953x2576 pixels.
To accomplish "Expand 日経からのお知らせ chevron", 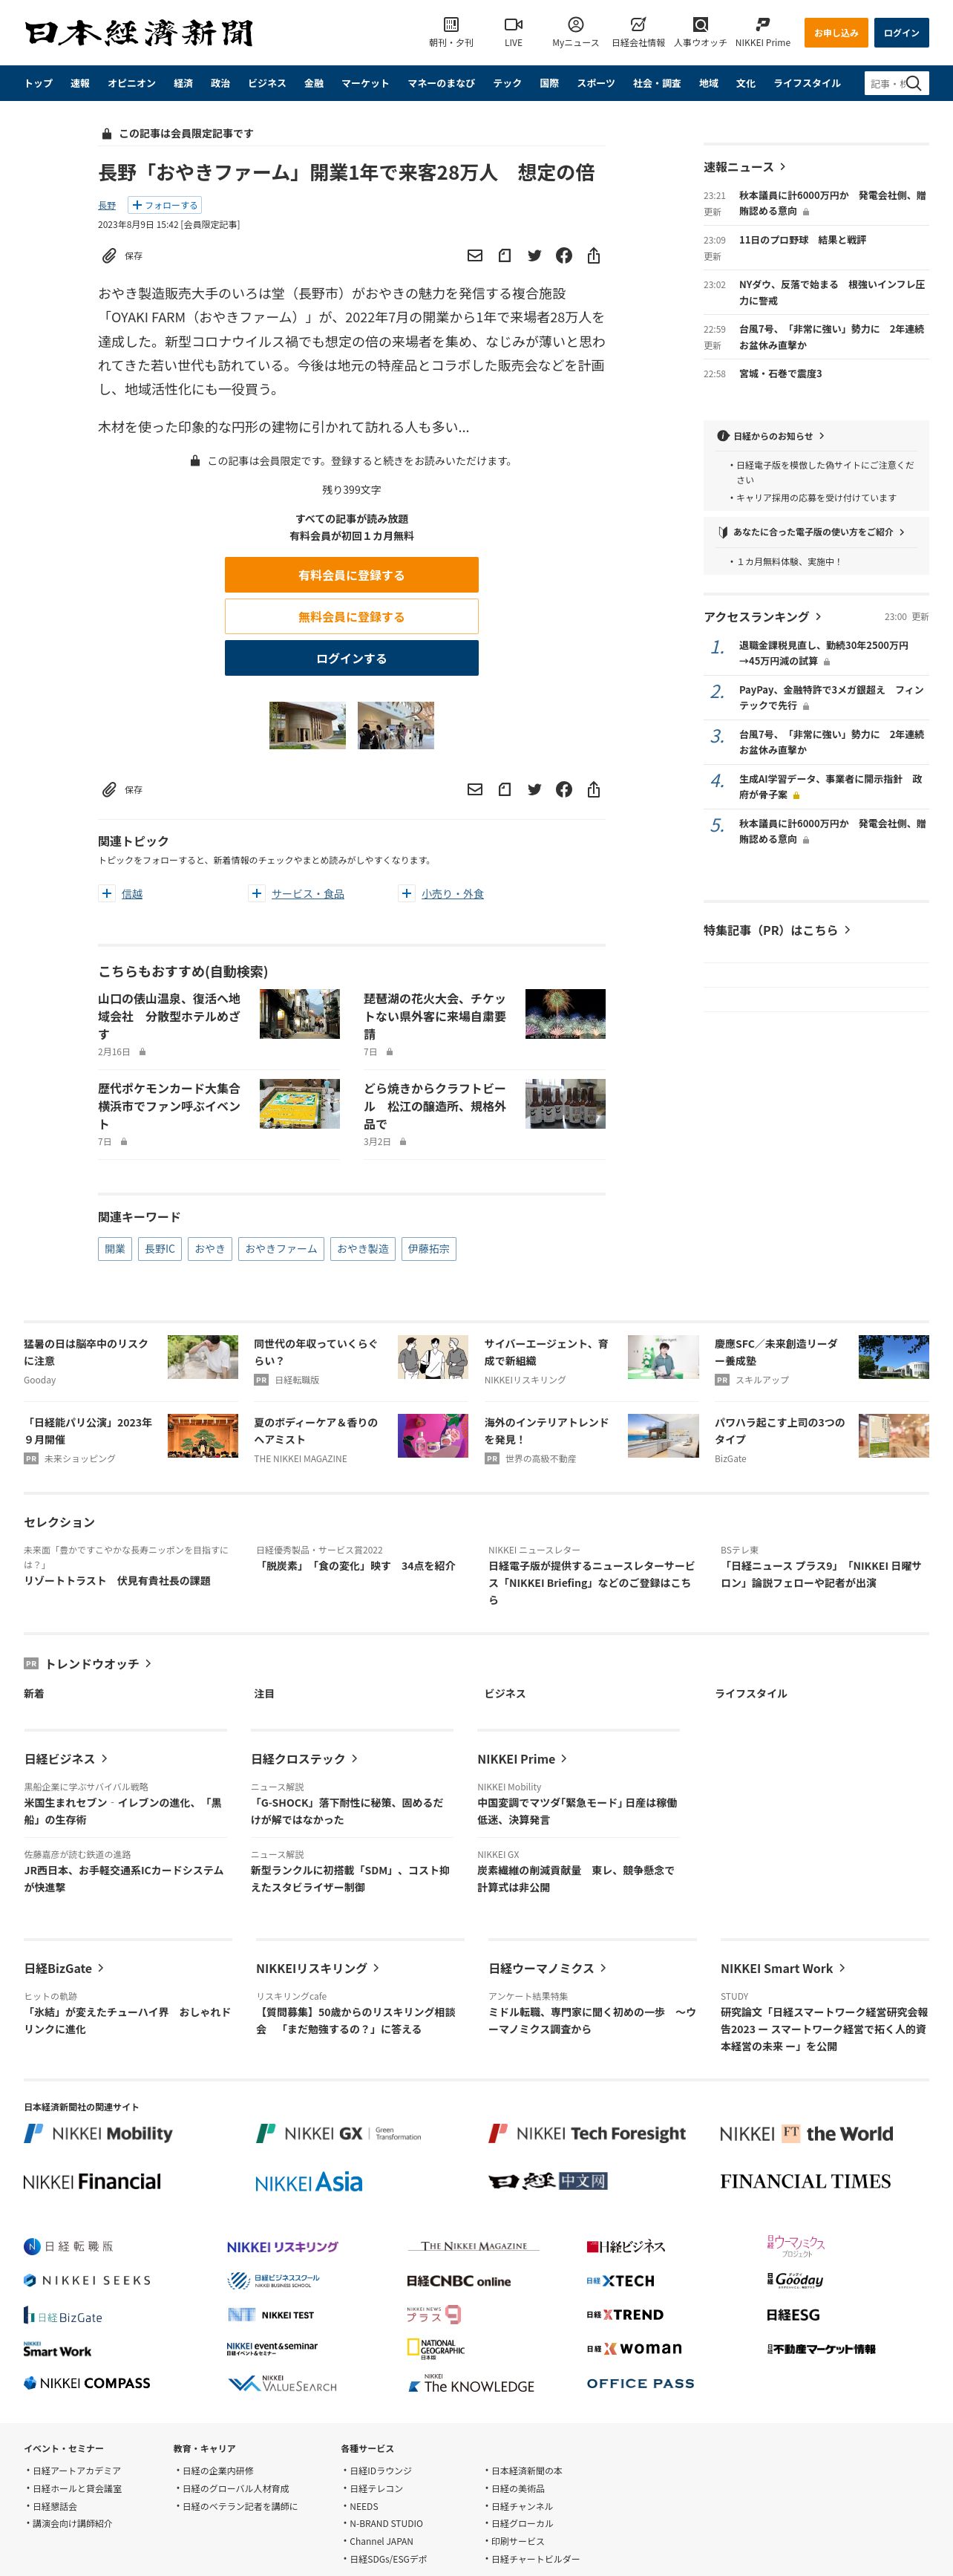I will tap(821, 436).
